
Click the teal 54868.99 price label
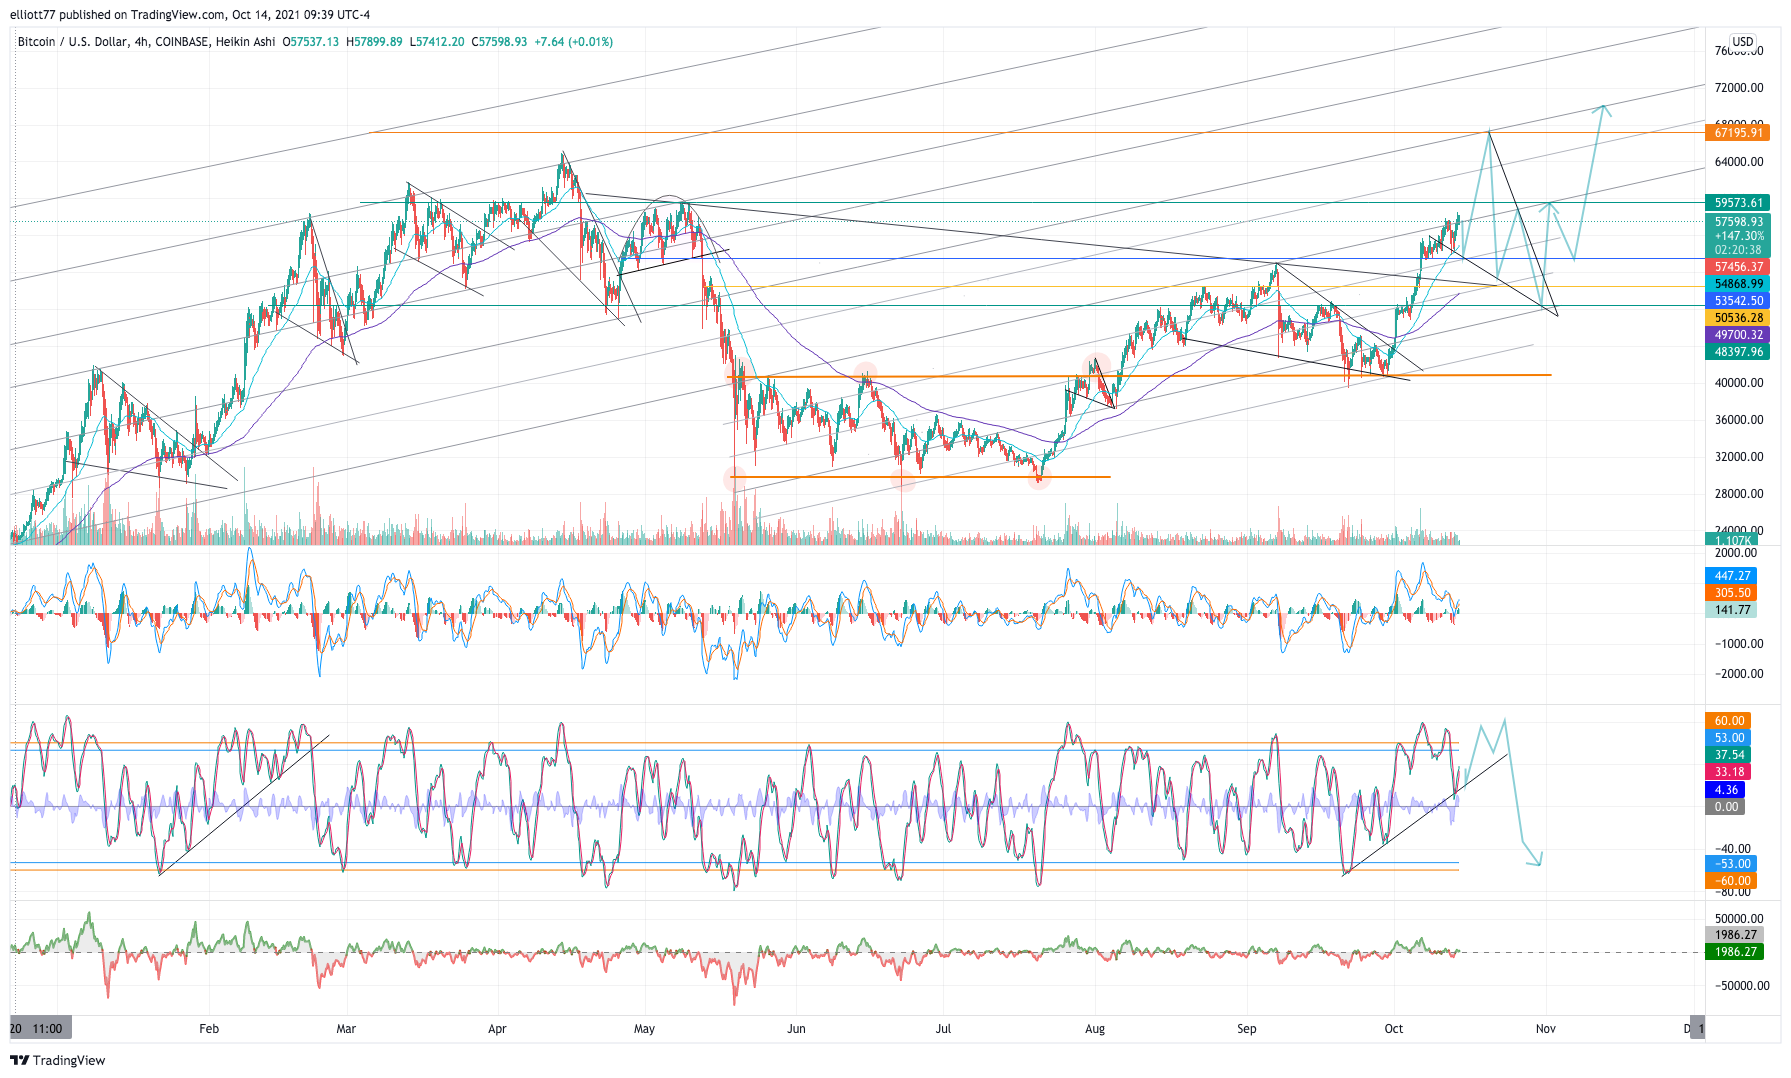pos(1737,284)
